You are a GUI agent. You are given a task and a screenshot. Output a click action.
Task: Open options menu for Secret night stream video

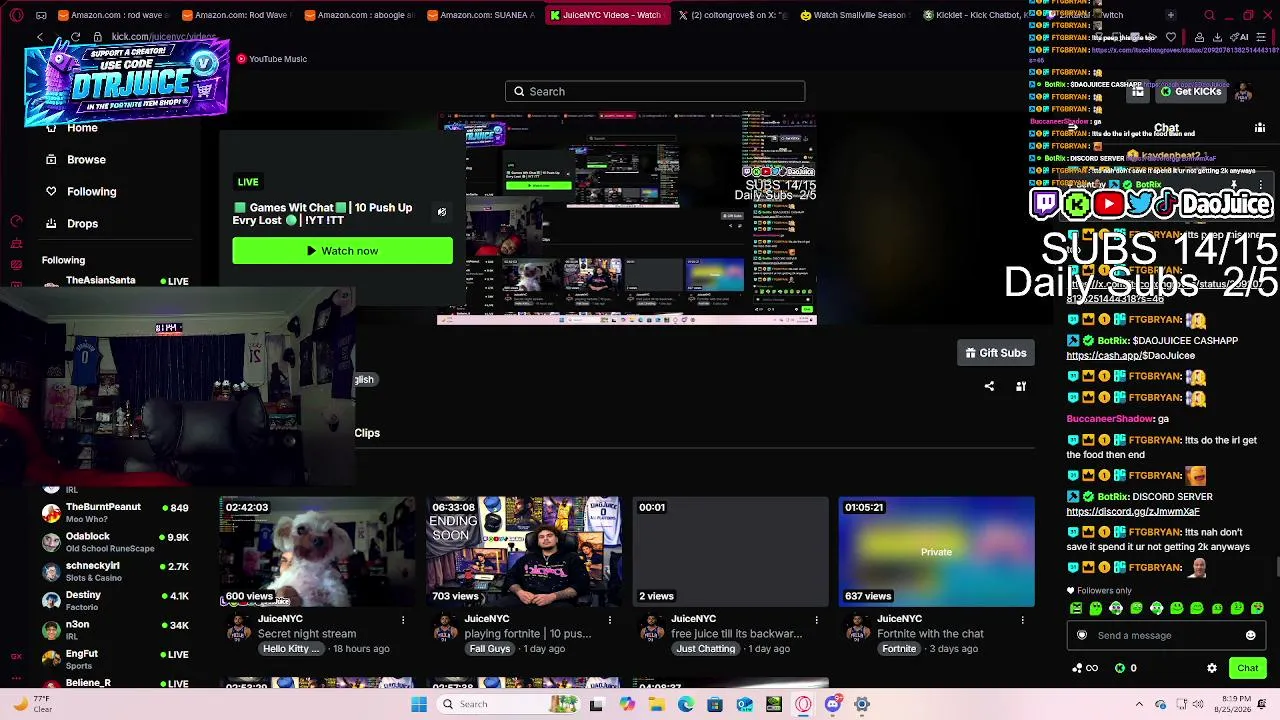tap(403, 620)
